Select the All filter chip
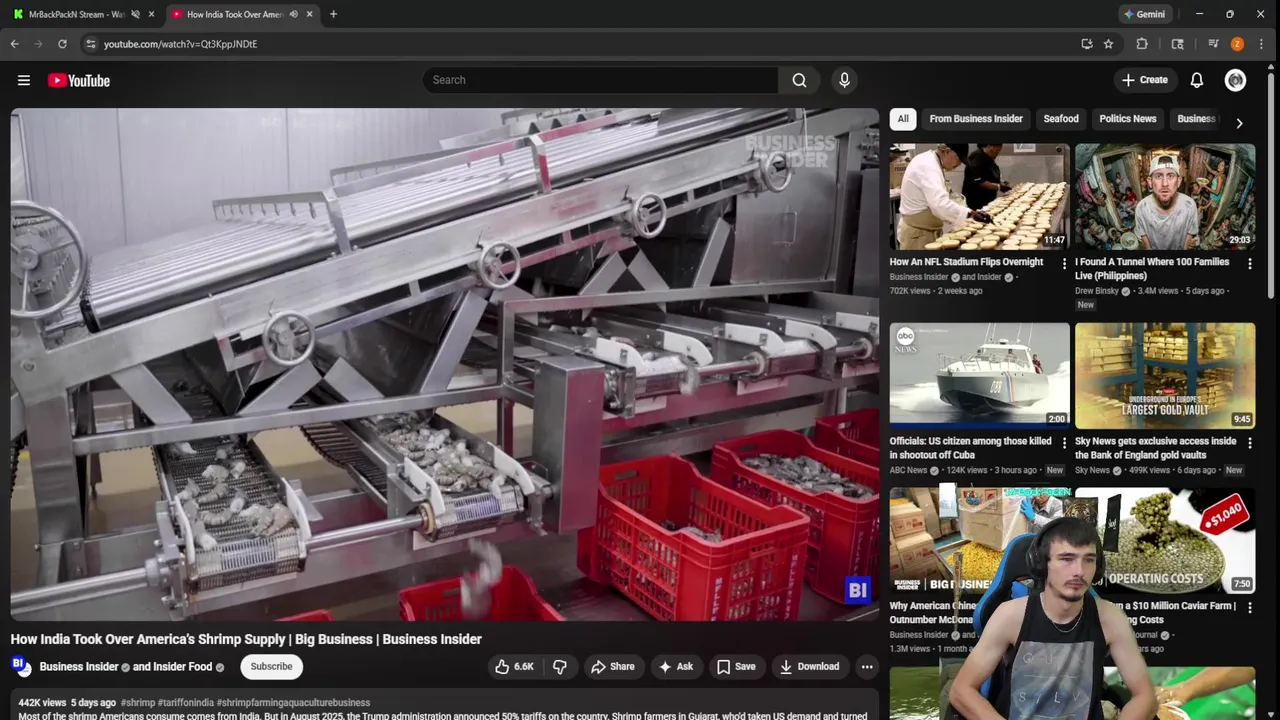Image resolution: width=1280 pixels, height=720 pixels. click(903, 119)
